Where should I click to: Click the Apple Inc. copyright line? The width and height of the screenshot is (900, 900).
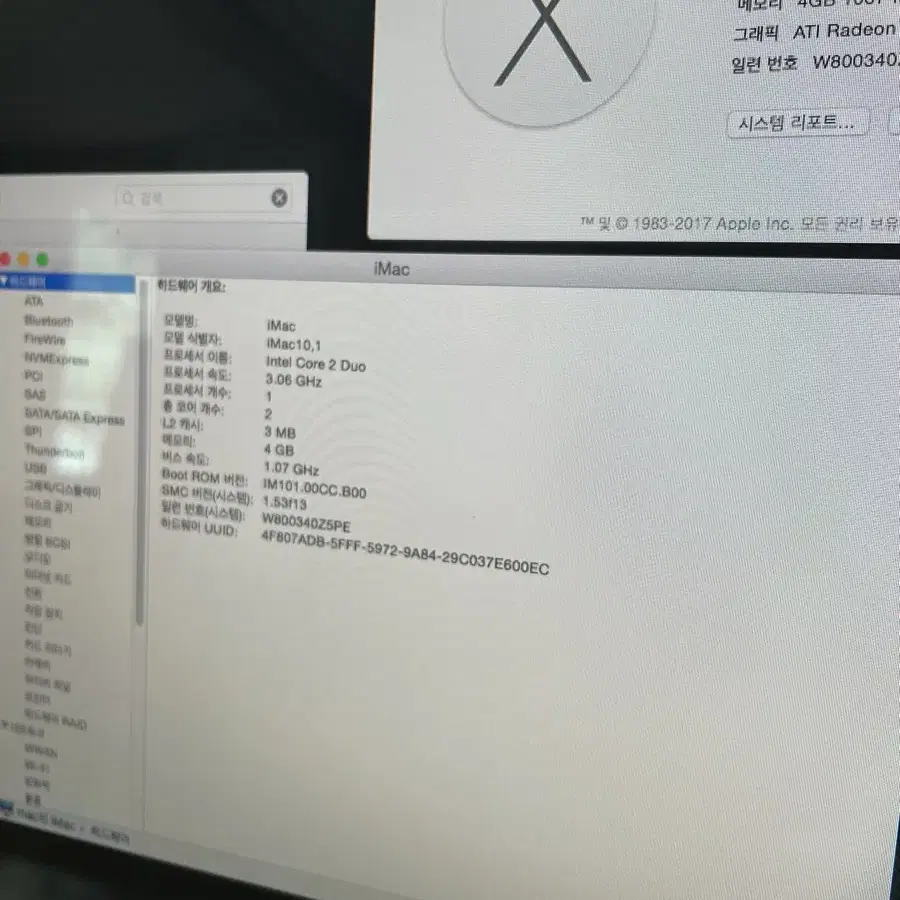(x=739, y=223)
